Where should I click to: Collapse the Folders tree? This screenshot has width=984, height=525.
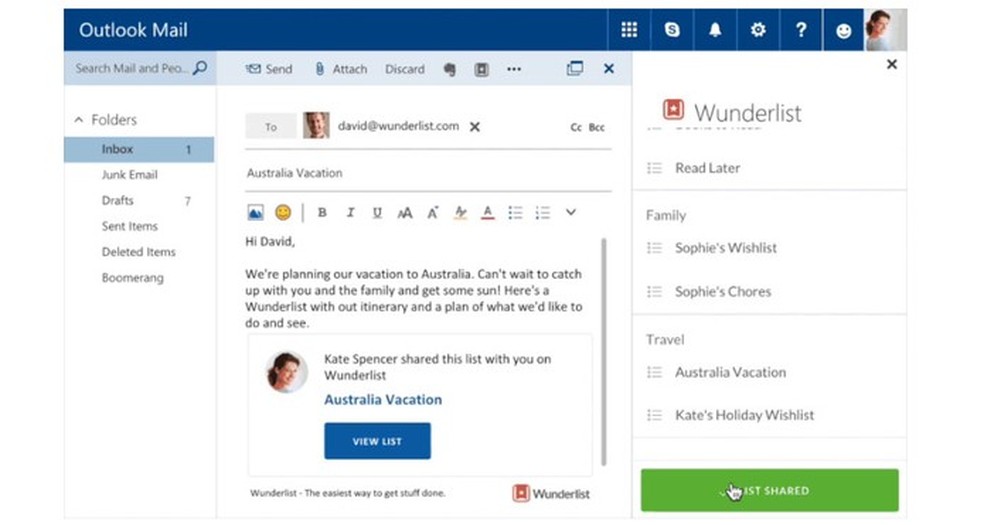pos(78,119)
